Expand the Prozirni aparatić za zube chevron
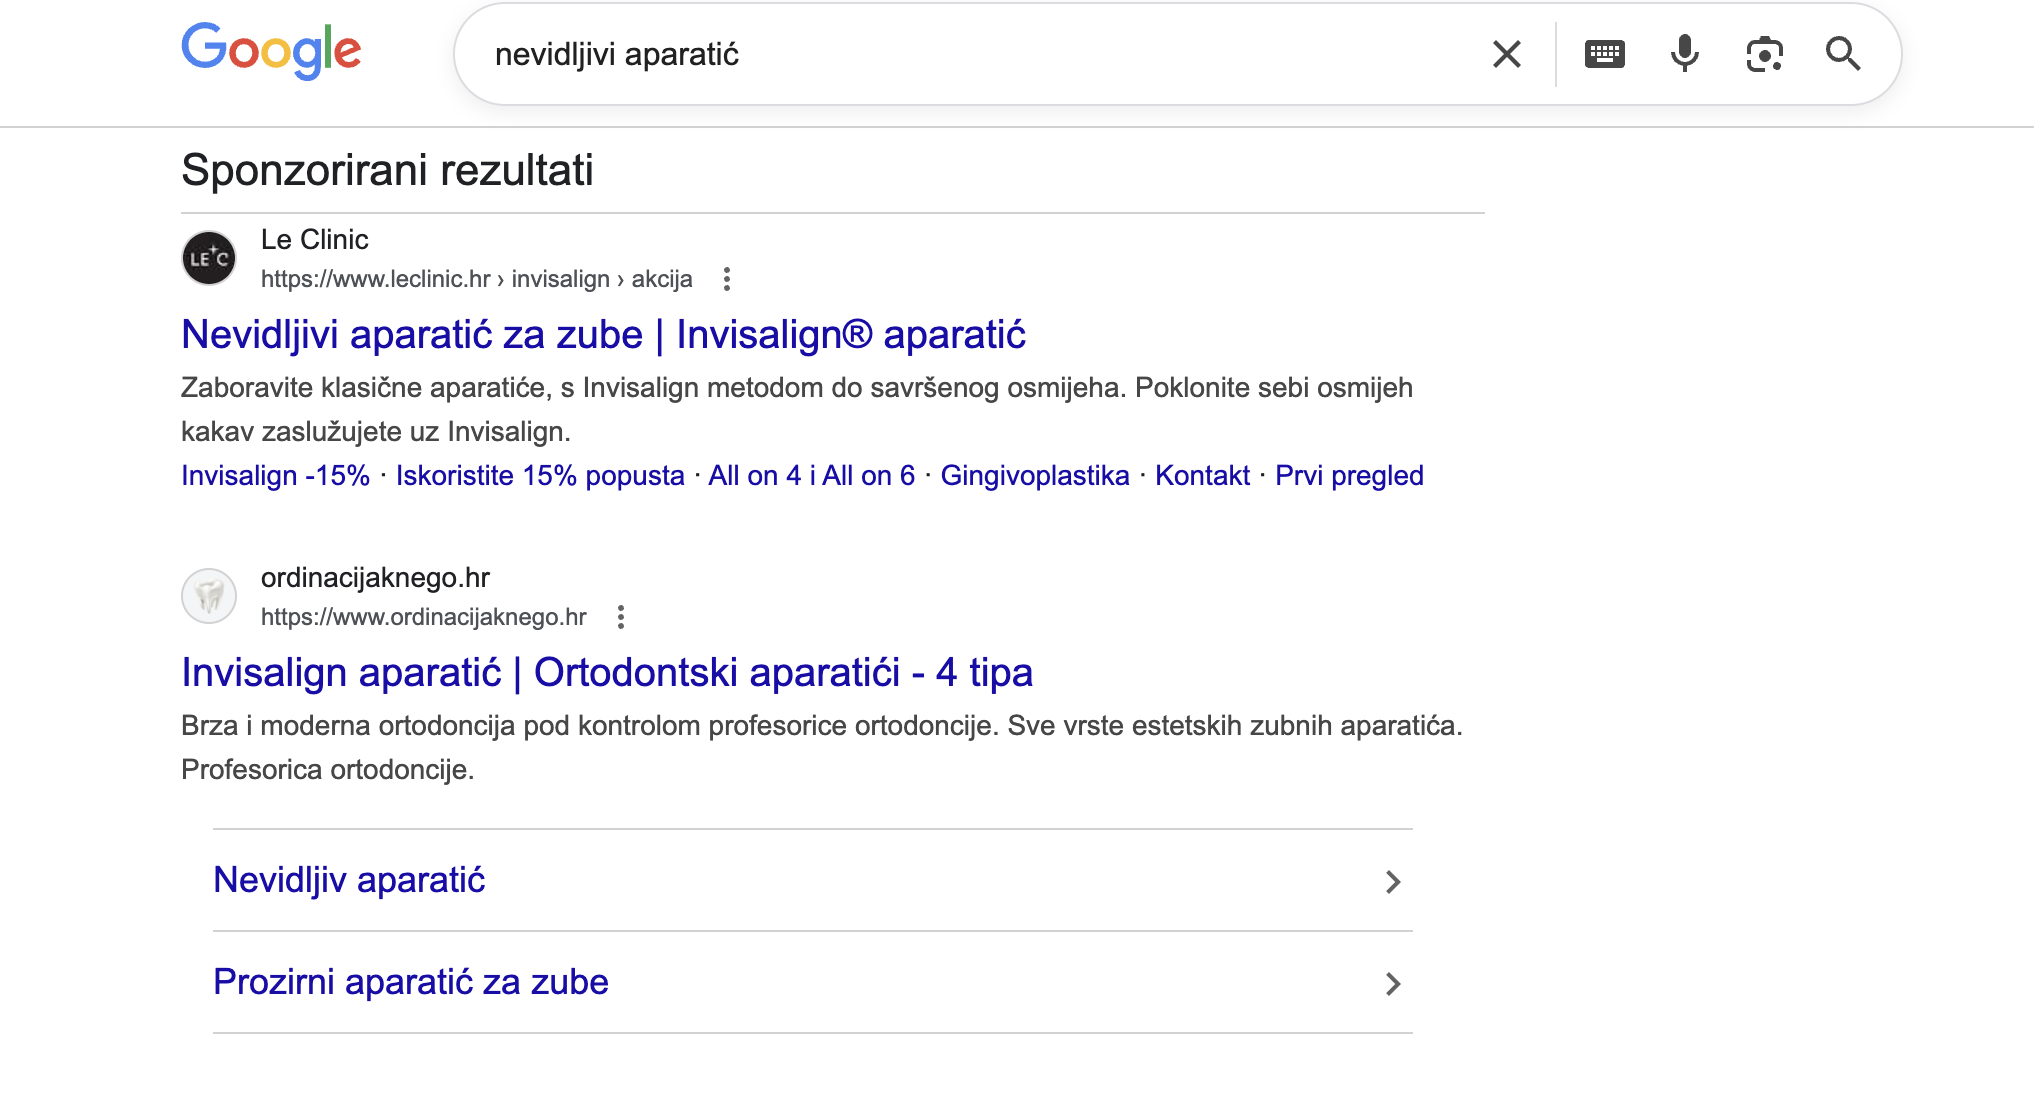The height and width of the screenshot is (1102, 2034). tap(1392, 983)
